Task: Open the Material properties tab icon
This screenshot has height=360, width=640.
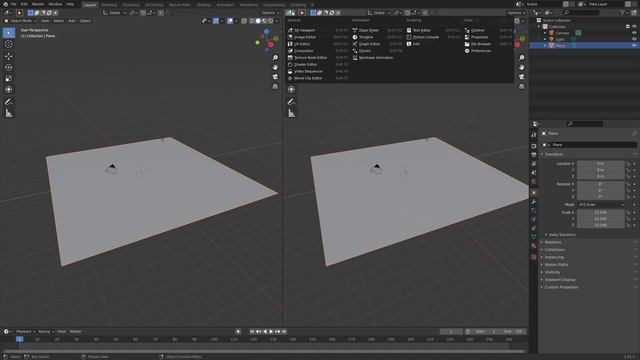Action: tap(534, 246)
